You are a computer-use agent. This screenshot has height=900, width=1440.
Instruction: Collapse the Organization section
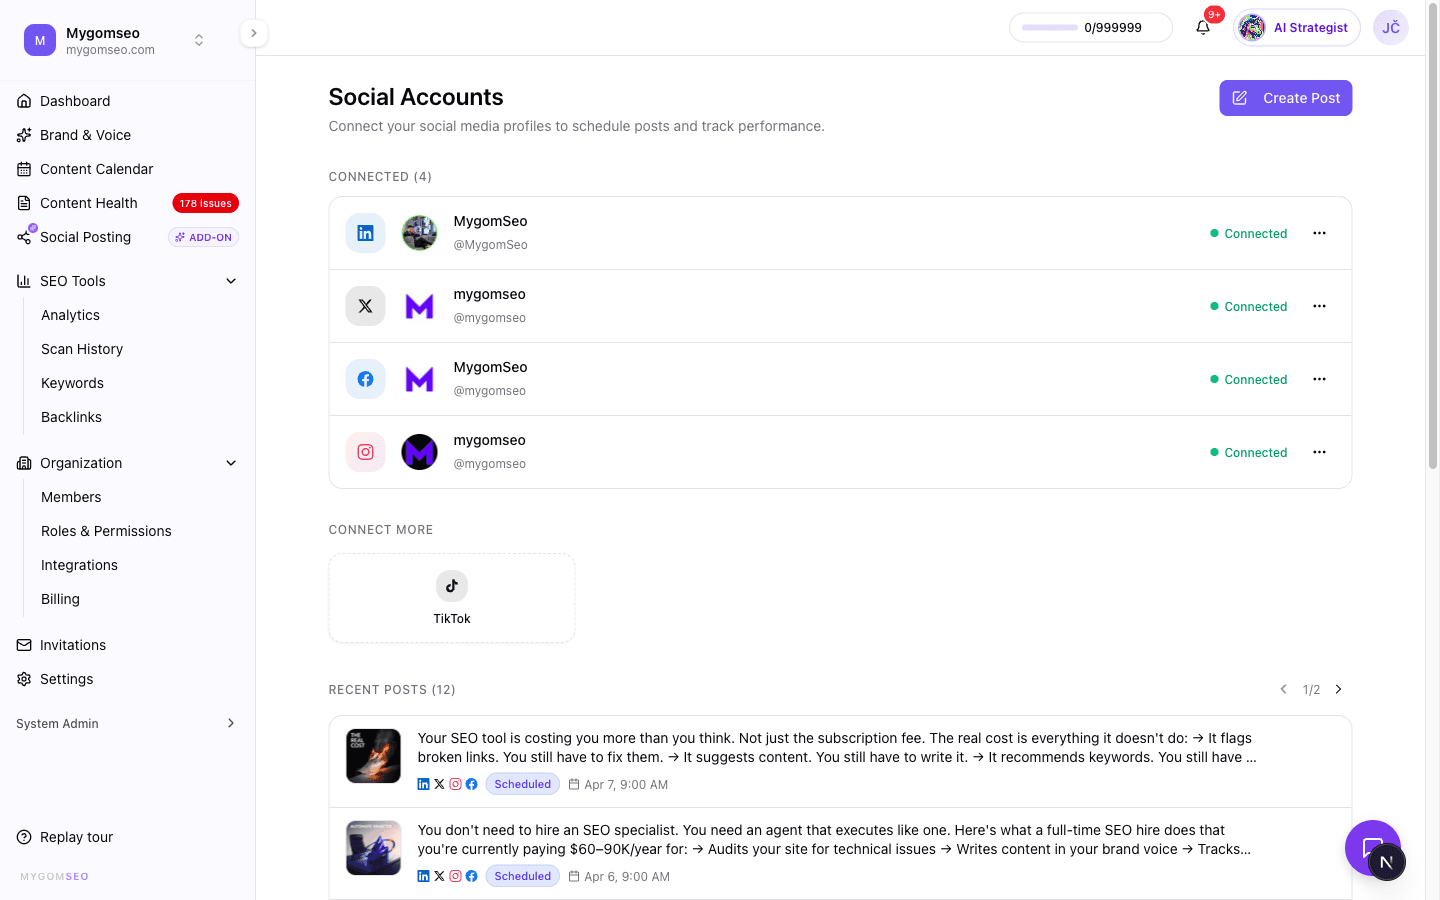[231, 463]
